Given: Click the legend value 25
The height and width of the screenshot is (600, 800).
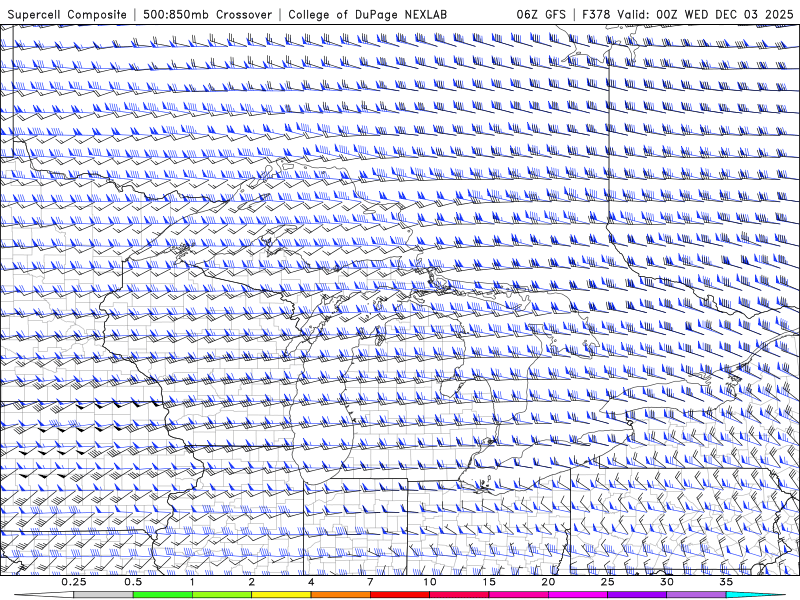Looking at the screenshot, I should [x=607, y=582].
